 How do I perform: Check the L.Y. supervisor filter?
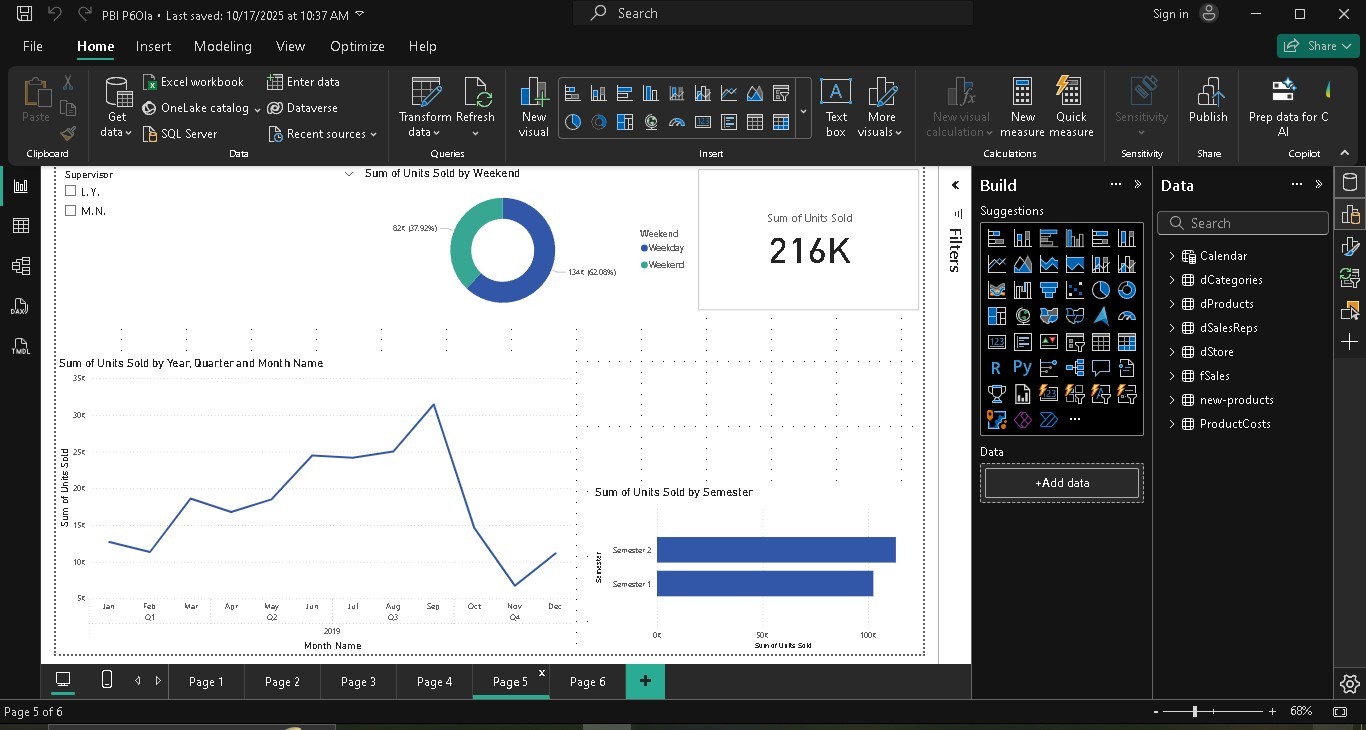pyautogui.click(x=70, y=191)
